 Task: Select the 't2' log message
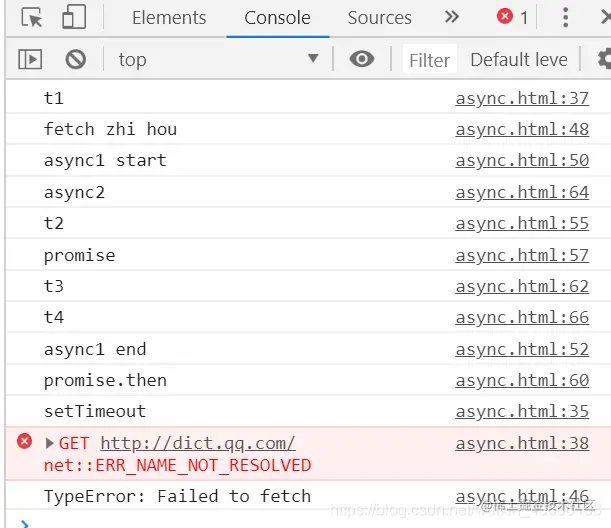click(x=54, y=224)
